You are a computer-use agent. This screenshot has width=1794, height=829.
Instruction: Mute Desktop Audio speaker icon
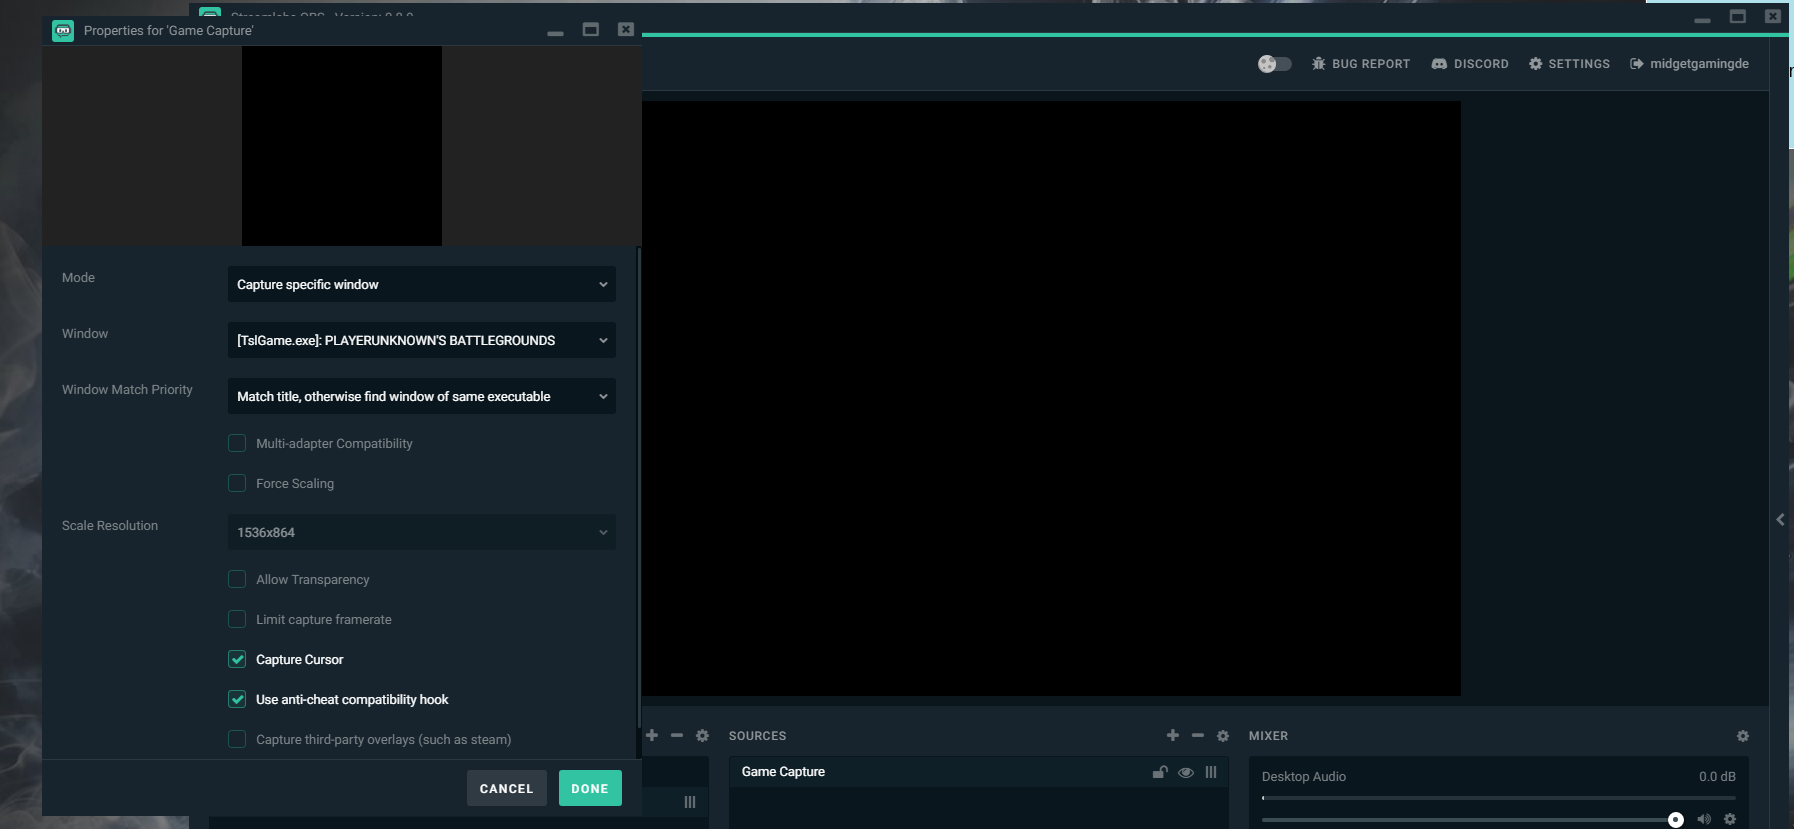coord(1704,819)
